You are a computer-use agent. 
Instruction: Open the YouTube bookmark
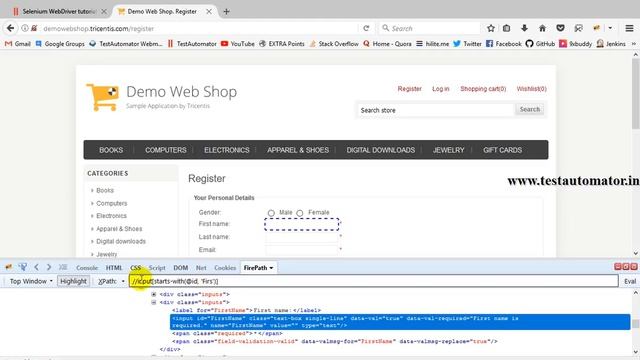[x=238, y=44]
